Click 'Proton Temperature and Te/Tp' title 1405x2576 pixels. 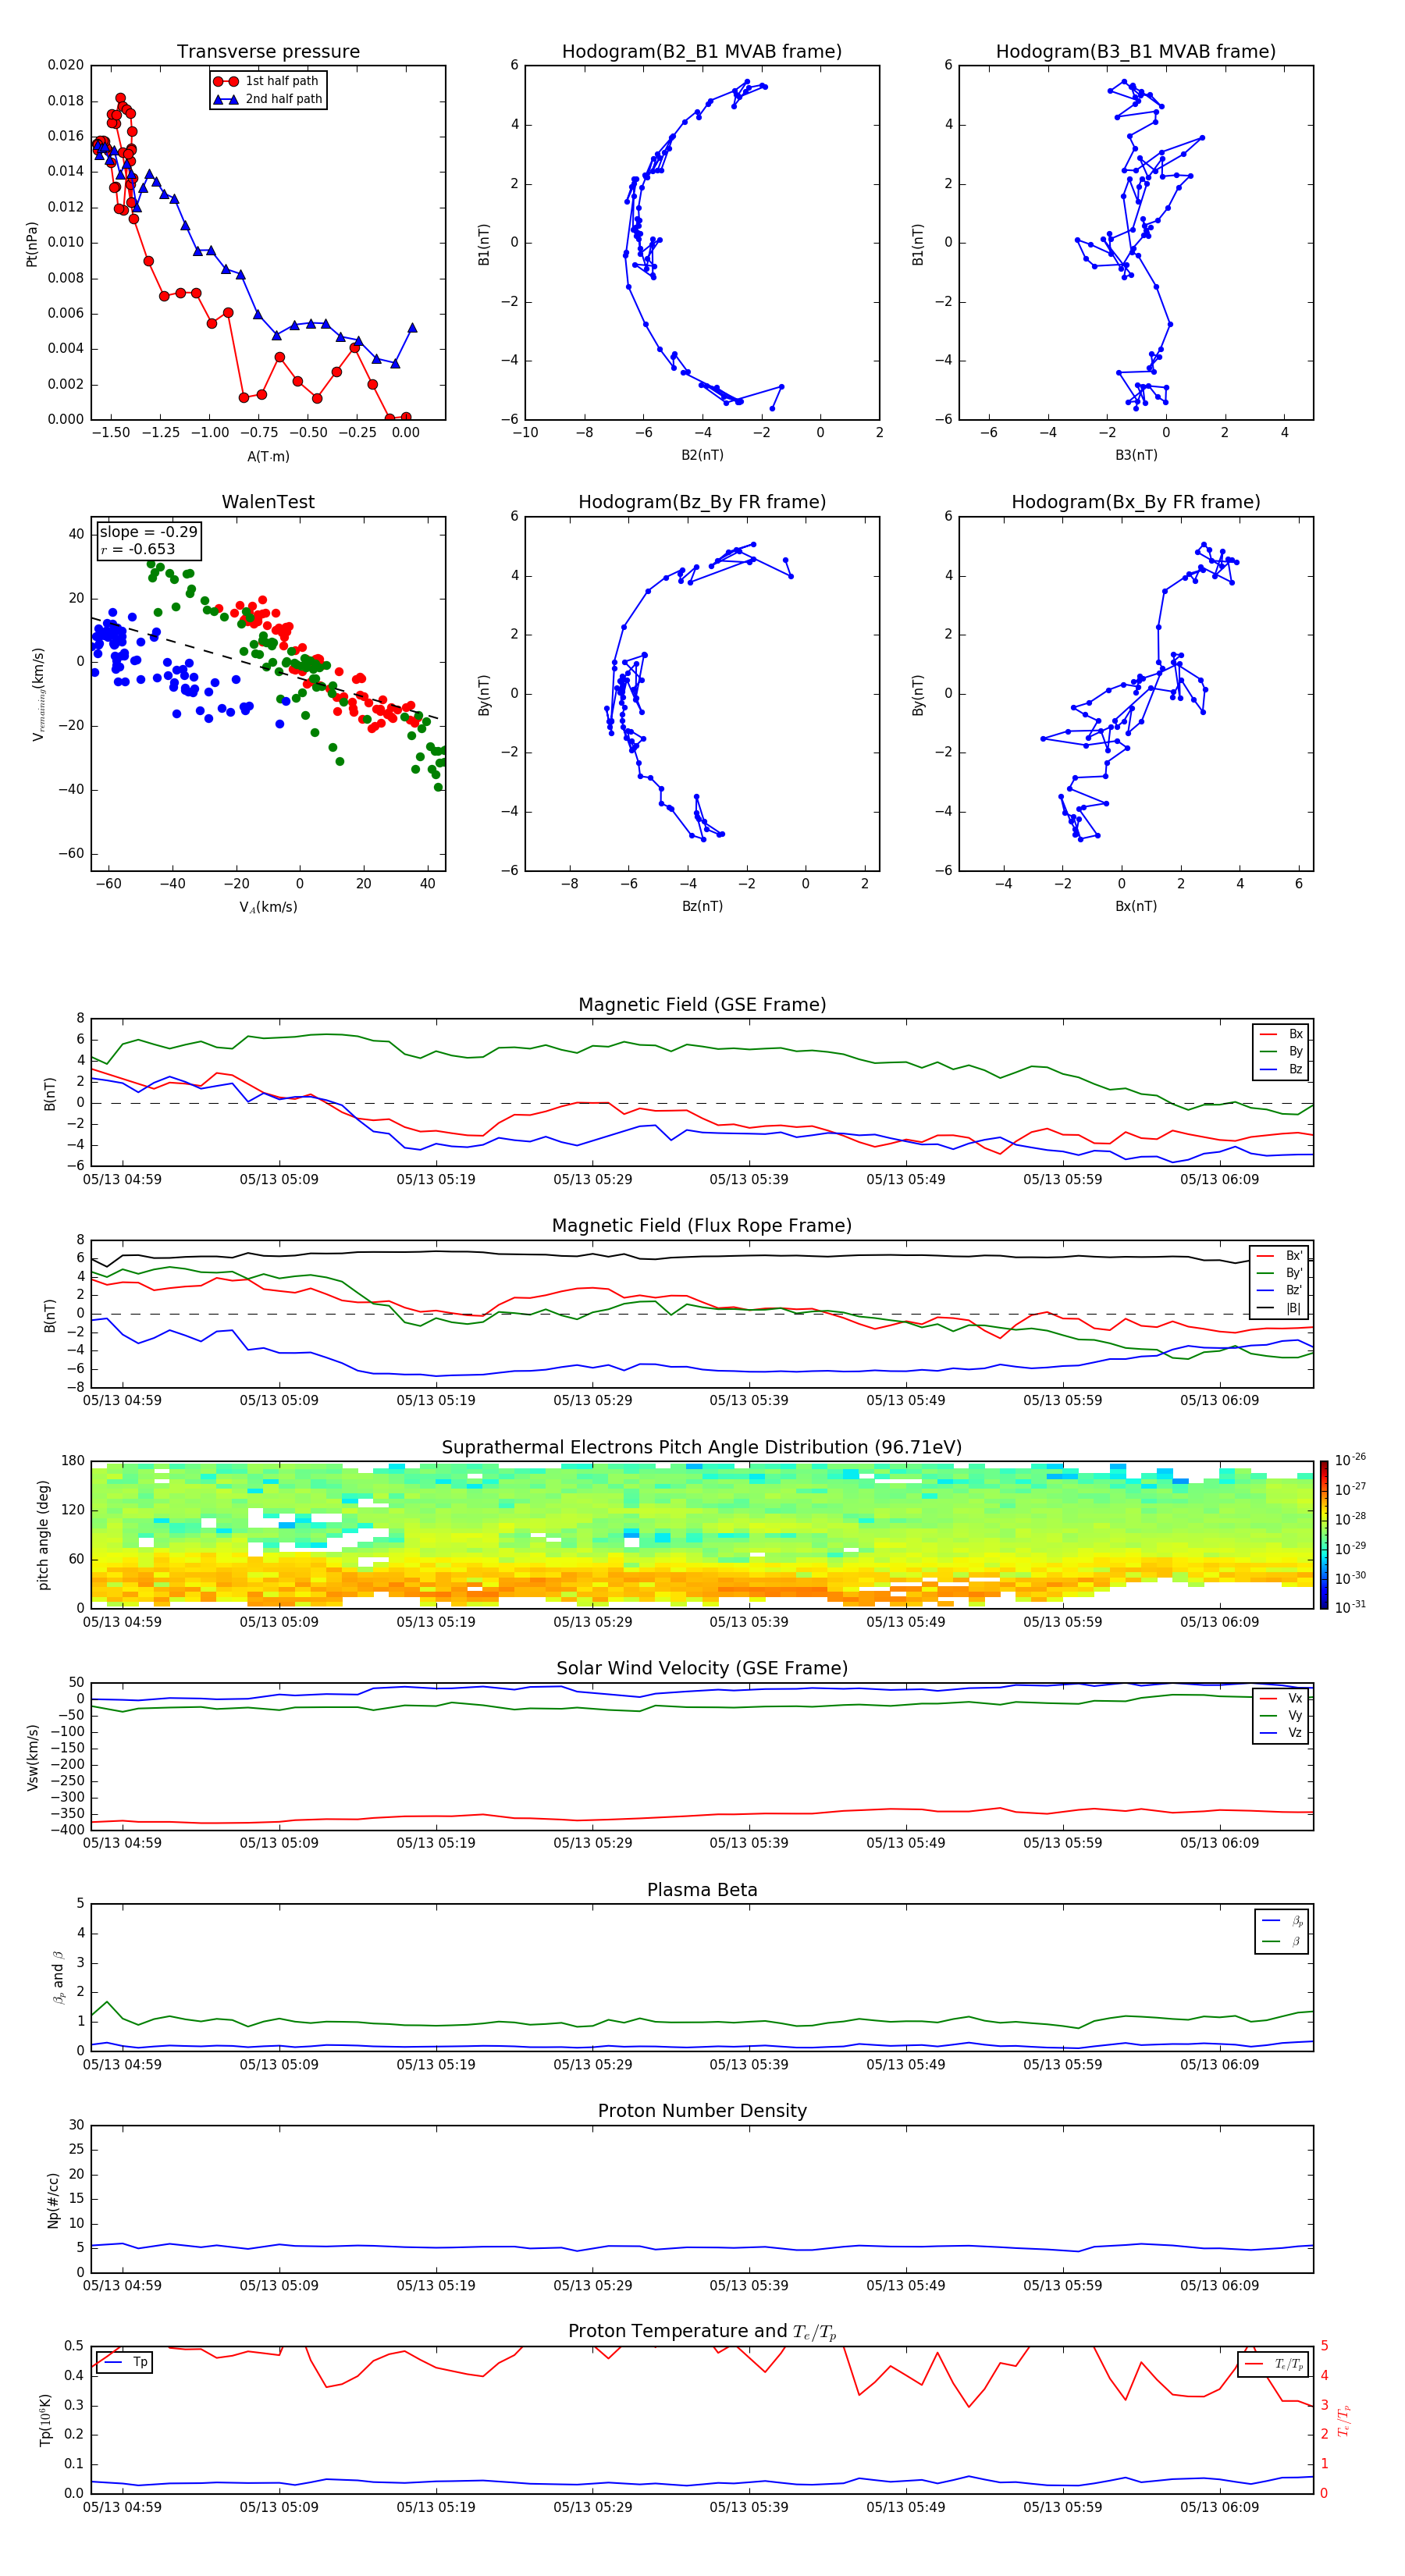(x=702, y=2332)
